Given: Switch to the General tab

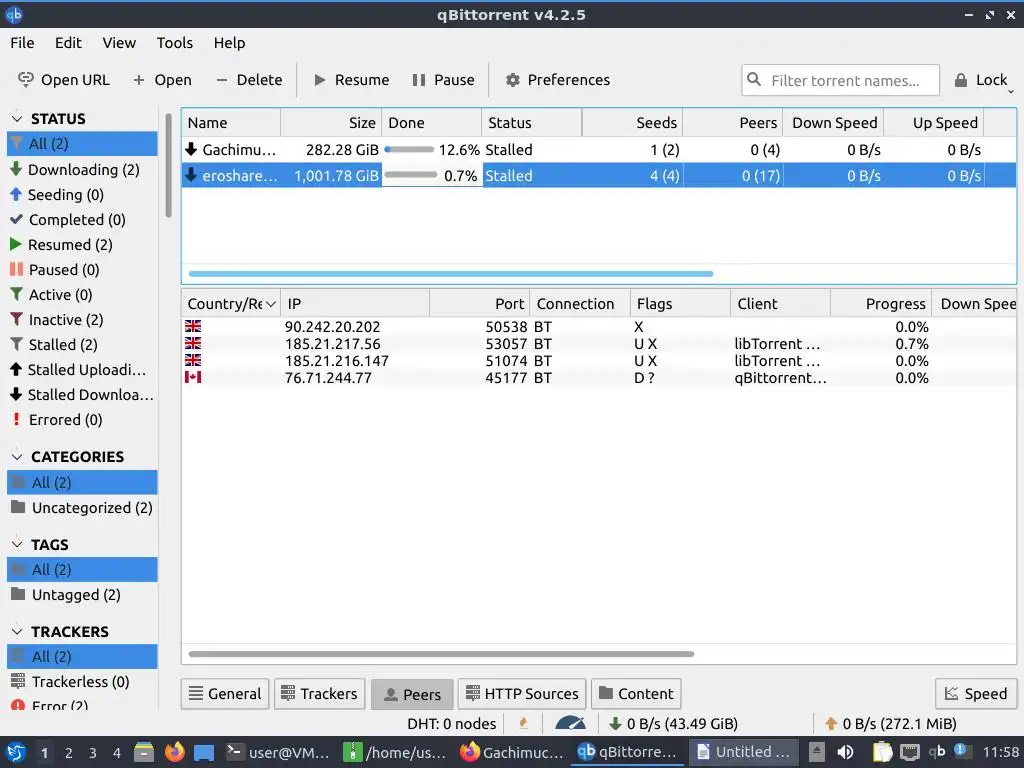Looking at the screenshot, I should [x=225, y=694].
